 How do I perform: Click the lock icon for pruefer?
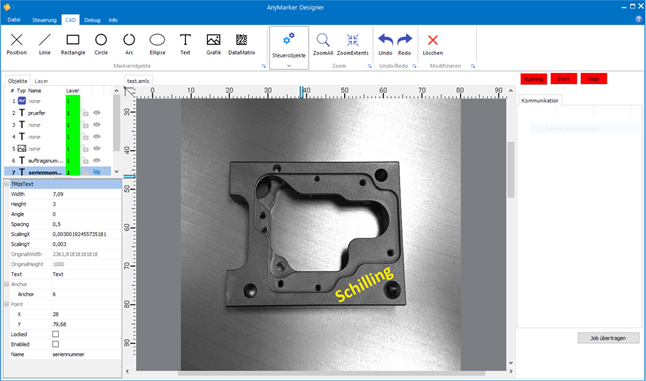[85, 113]
